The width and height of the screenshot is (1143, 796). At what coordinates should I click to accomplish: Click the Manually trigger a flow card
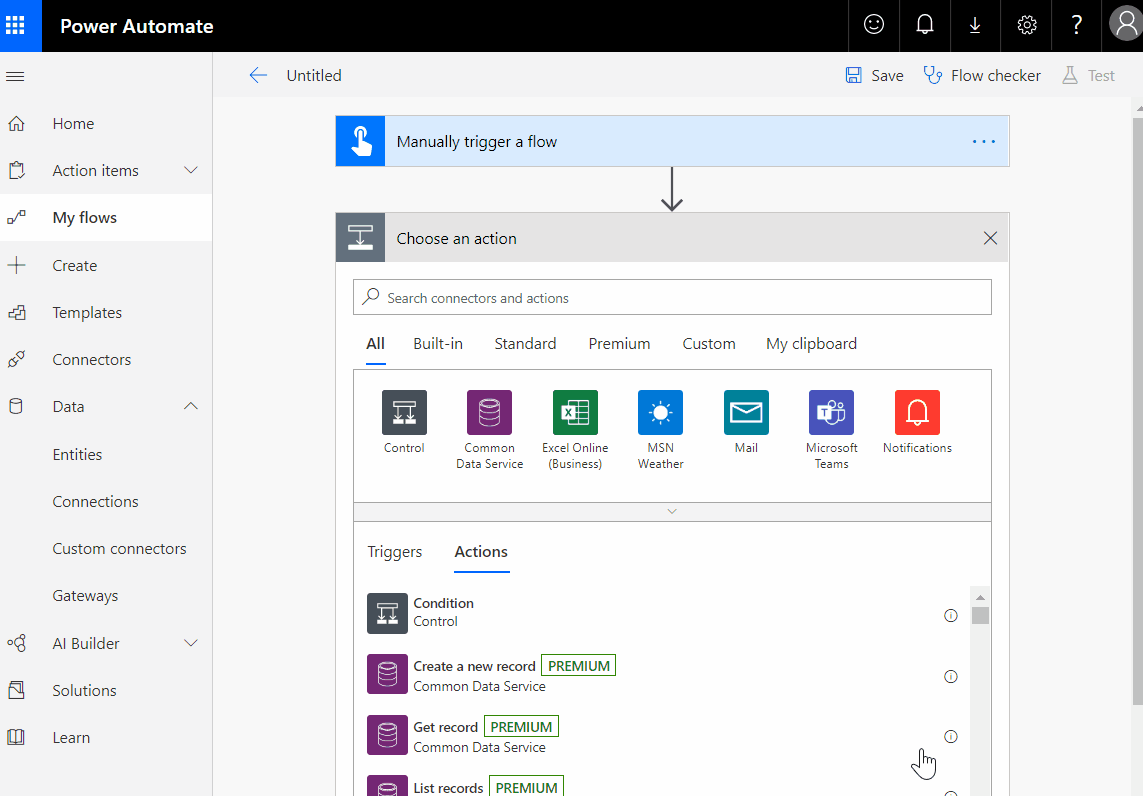(672, 141)
